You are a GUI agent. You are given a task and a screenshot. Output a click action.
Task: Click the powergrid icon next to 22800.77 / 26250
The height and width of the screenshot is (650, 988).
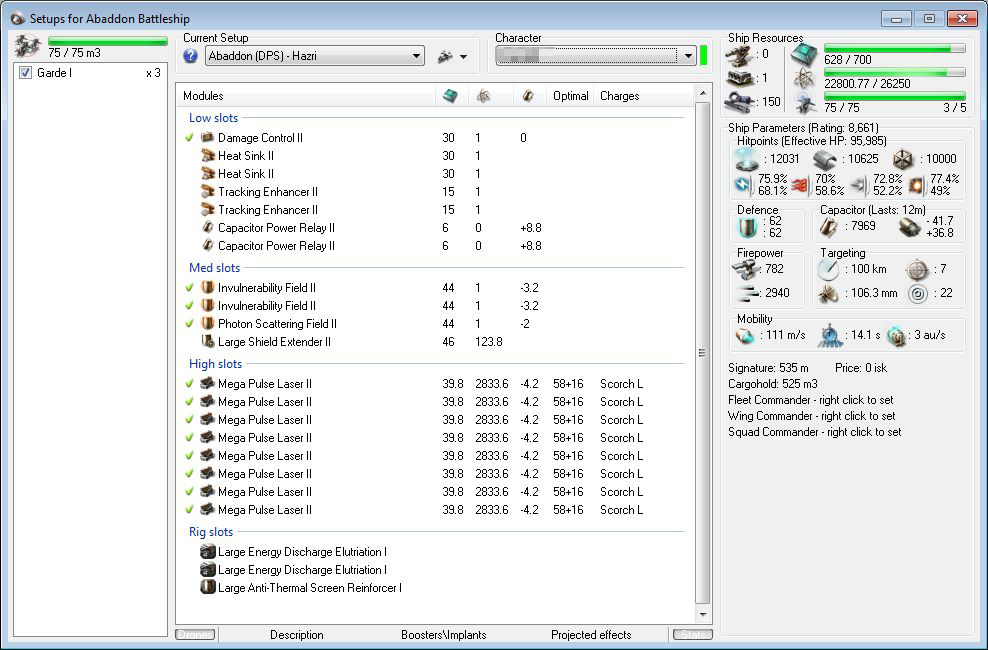click(805, 78)
